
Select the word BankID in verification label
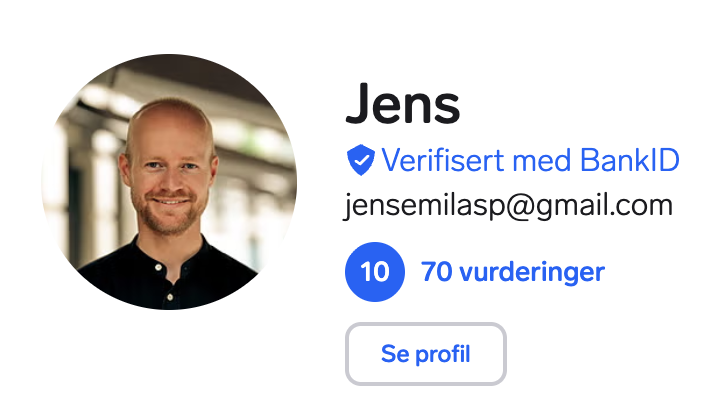630,160
